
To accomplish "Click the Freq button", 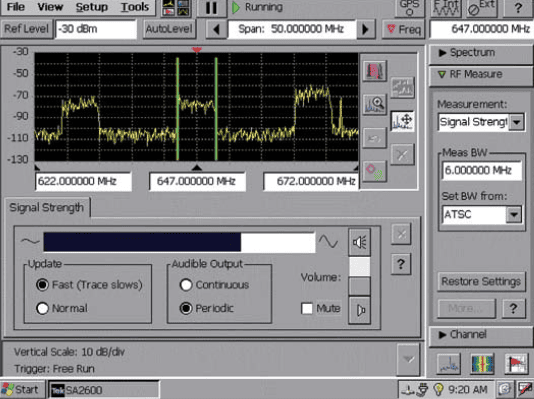I will tap(404, 29).
